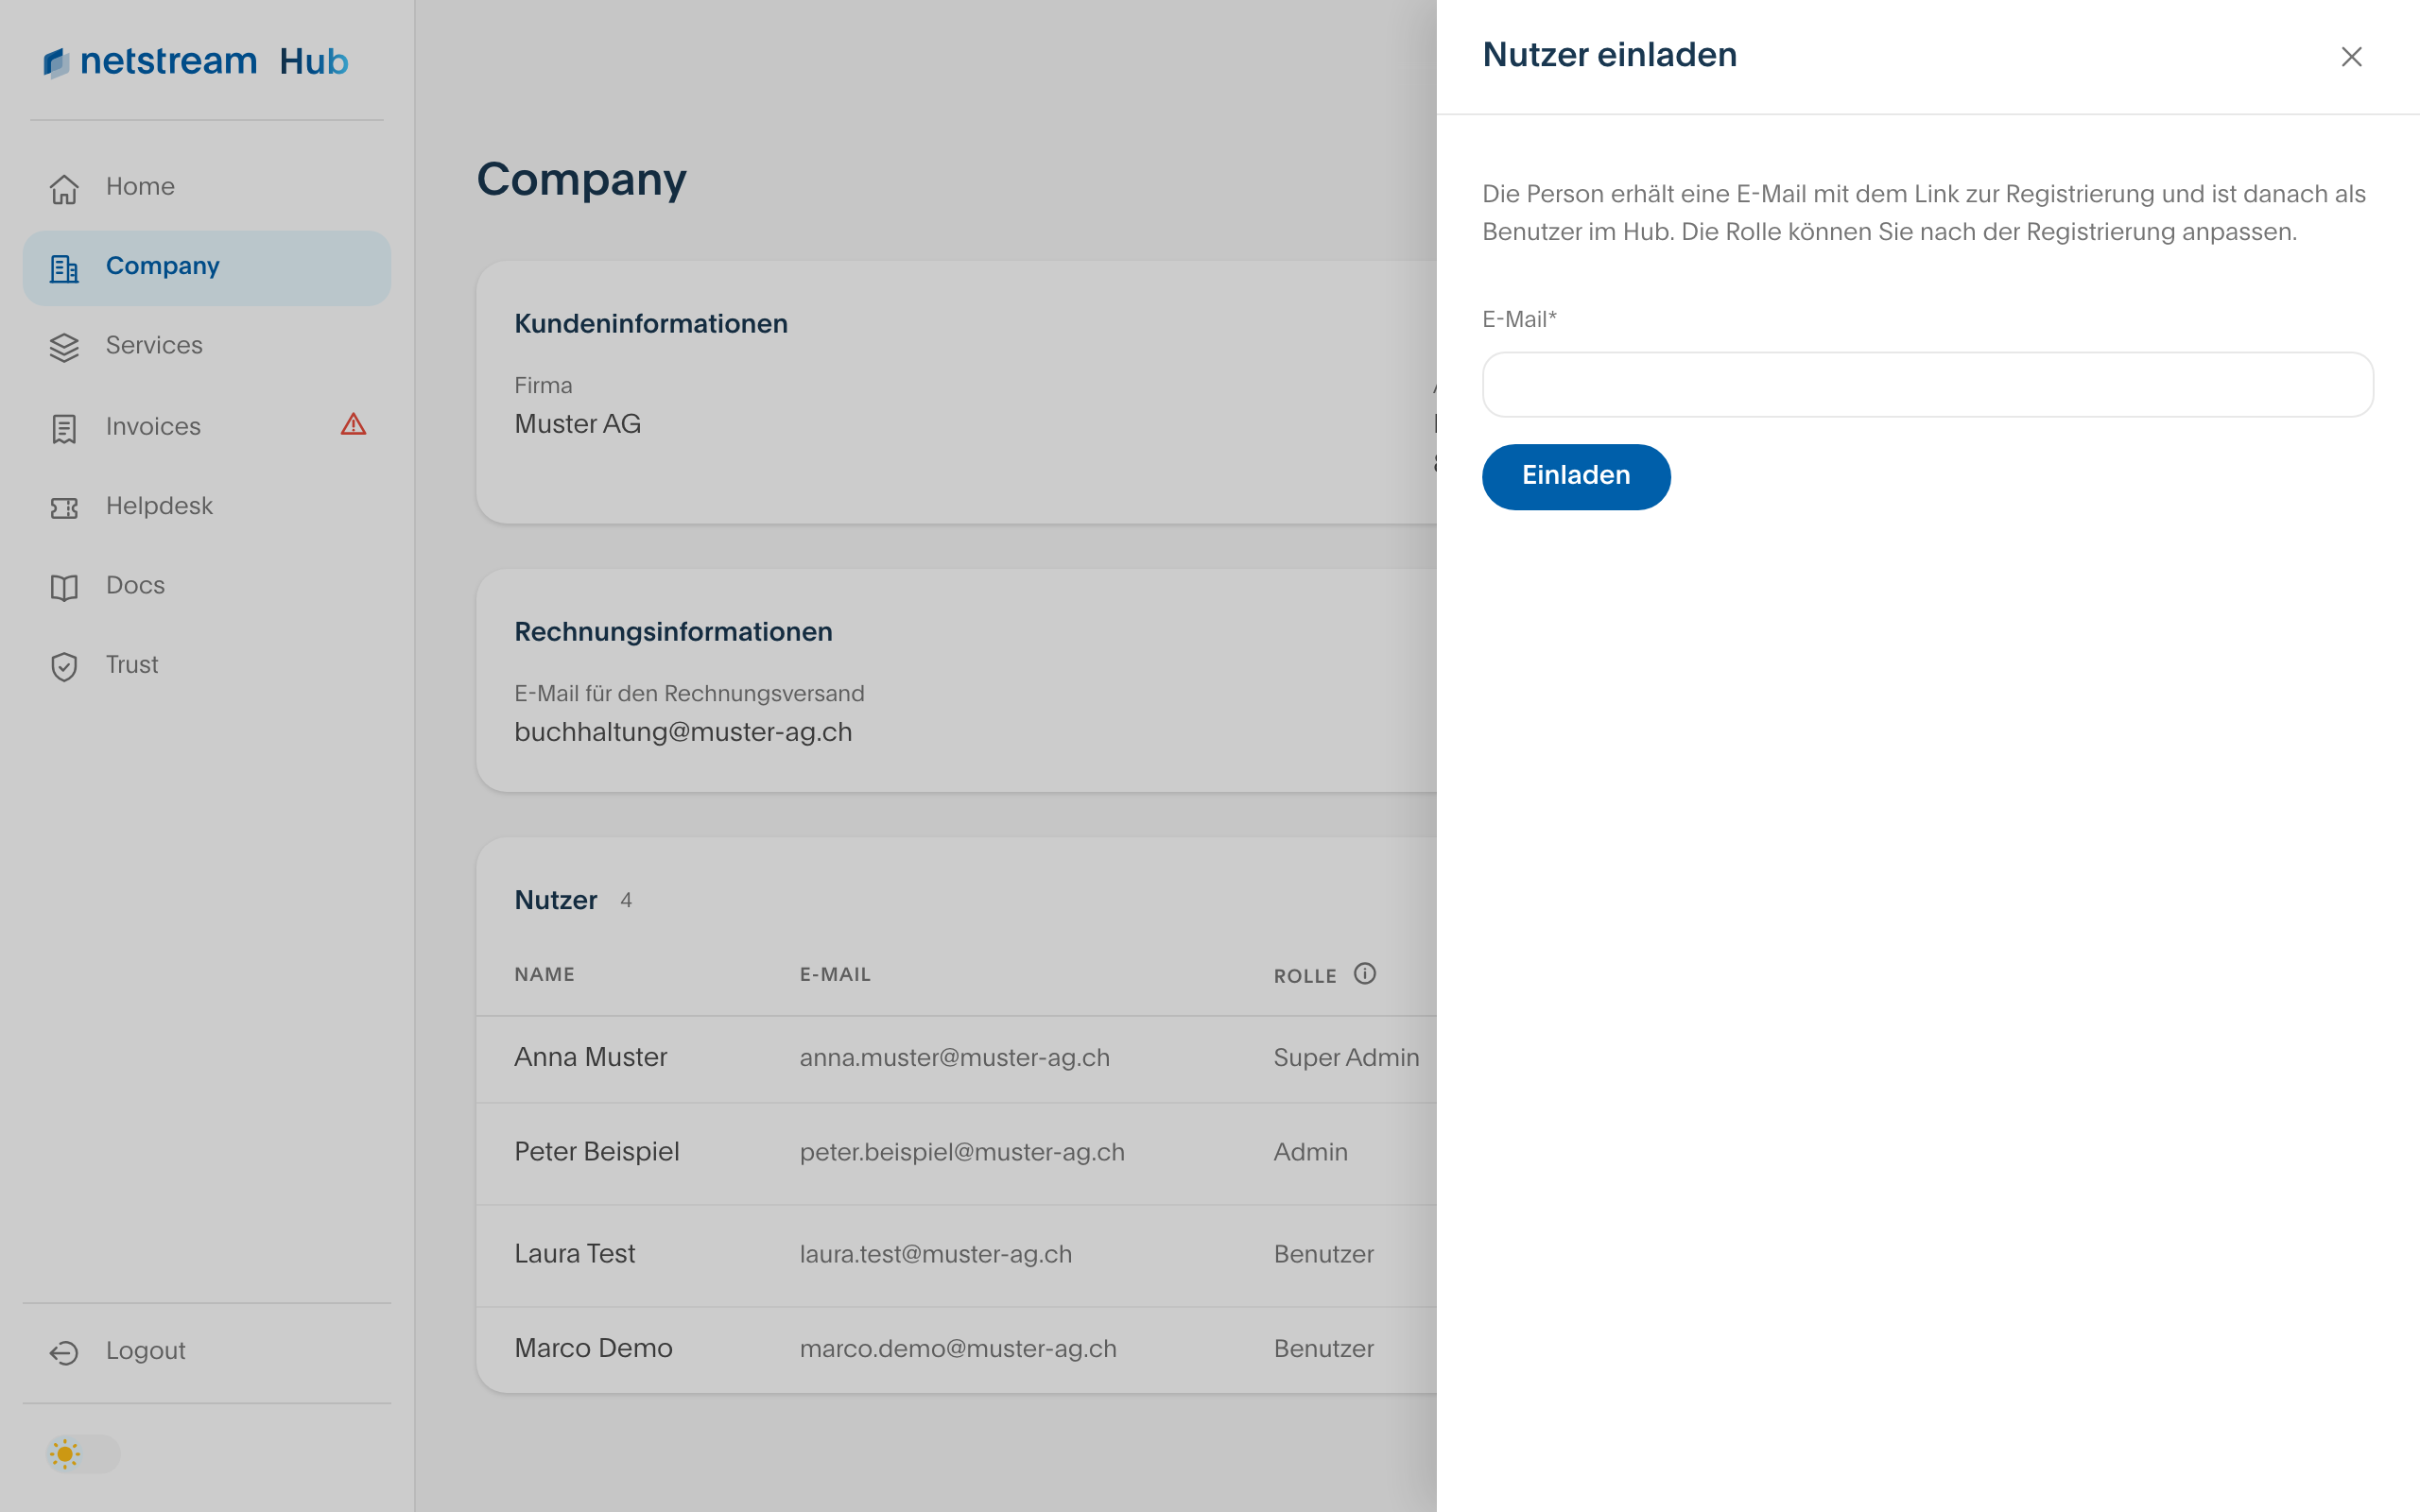
Task: Click buchhaltung@muster-ag.ch billing email
Action: 683,732
